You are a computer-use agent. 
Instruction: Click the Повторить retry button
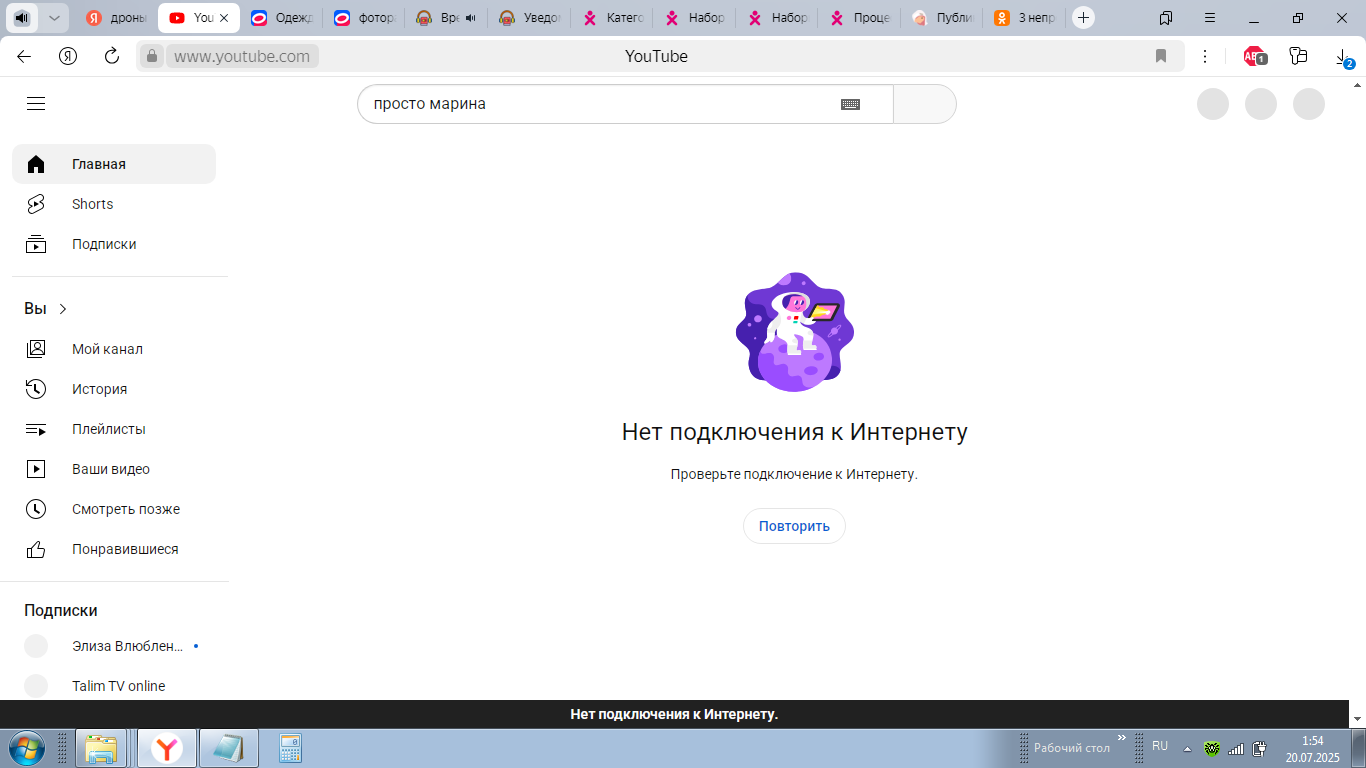coord(794,526)
